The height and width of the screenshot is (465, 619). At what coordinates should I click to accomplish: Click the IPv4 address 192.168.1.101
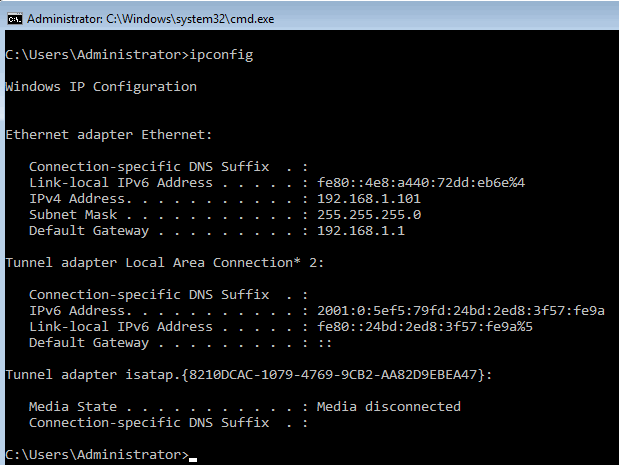click(369, 199)
